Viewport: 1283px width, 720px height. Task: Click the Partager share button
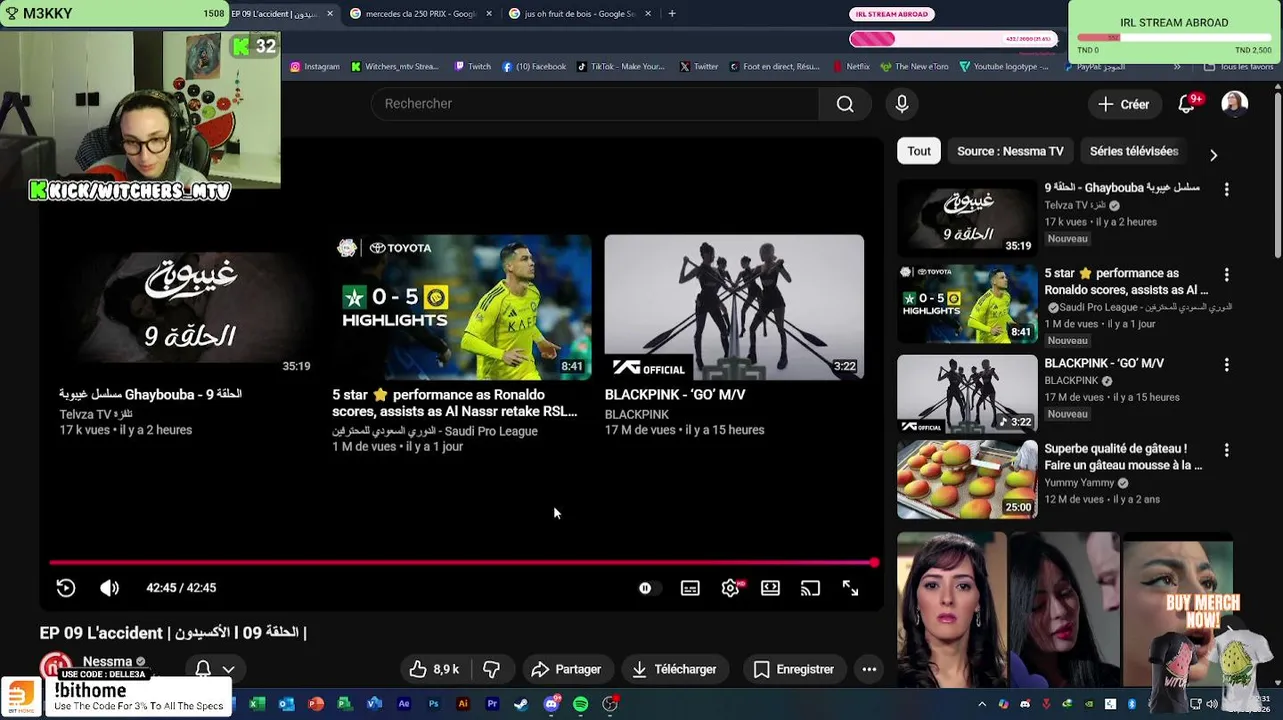(566, 669)
